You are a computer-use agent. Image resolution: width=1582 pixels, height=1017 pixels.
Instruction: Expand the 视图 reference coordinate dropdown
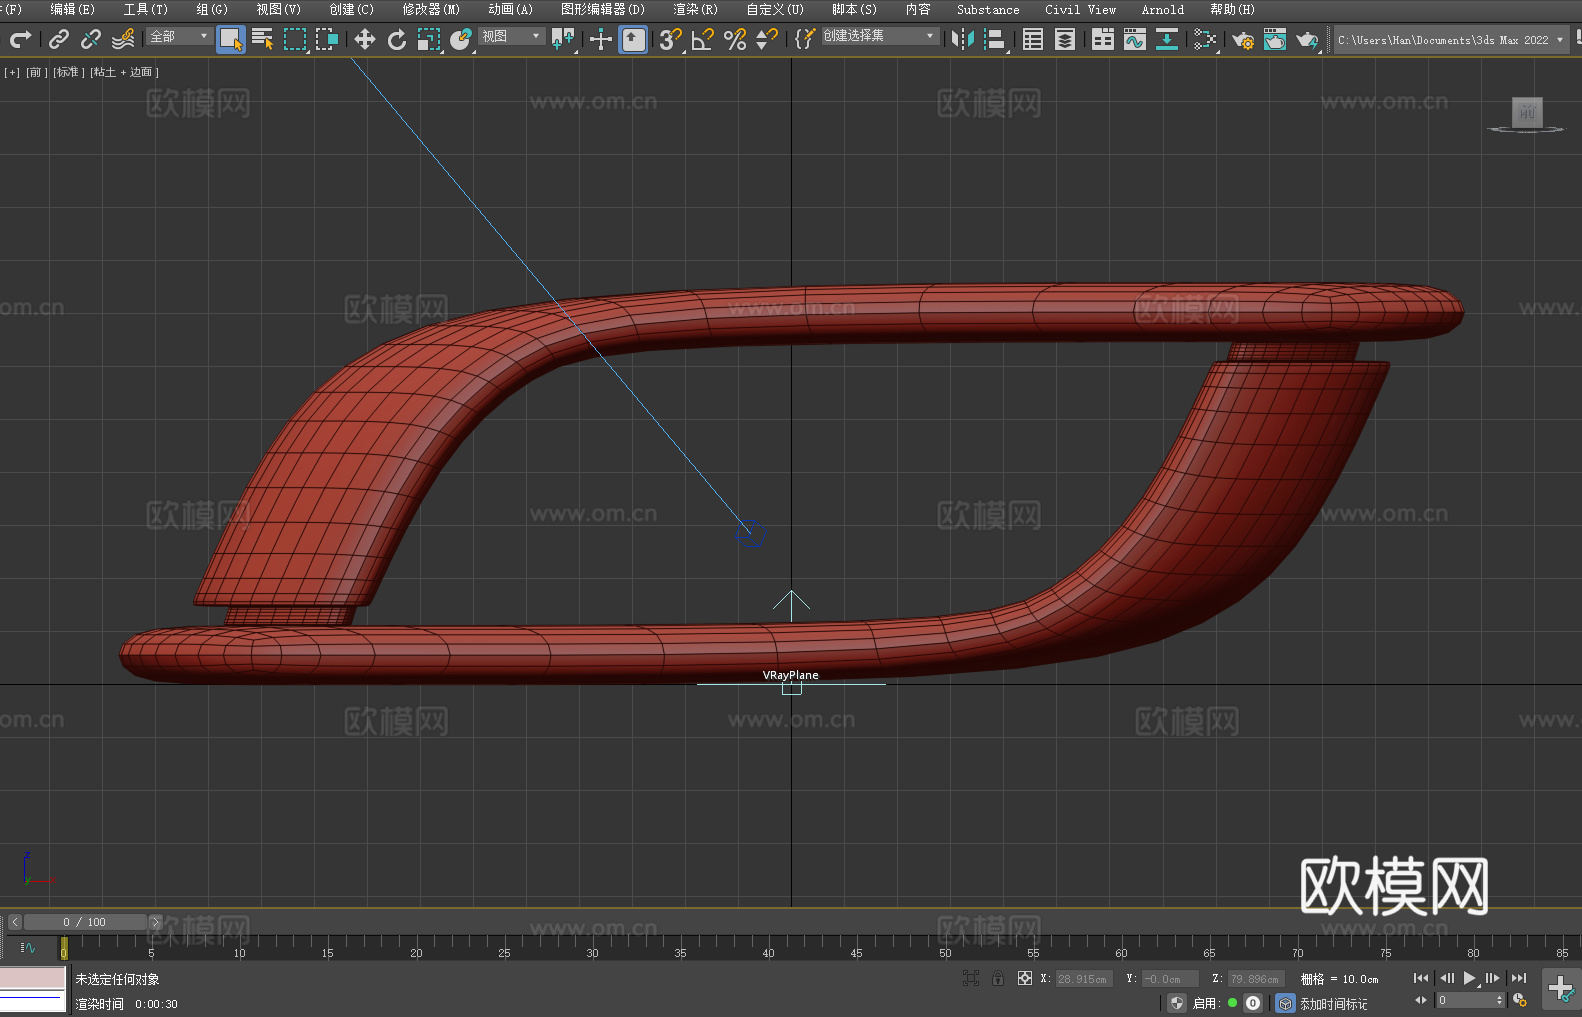pos(511,36)
